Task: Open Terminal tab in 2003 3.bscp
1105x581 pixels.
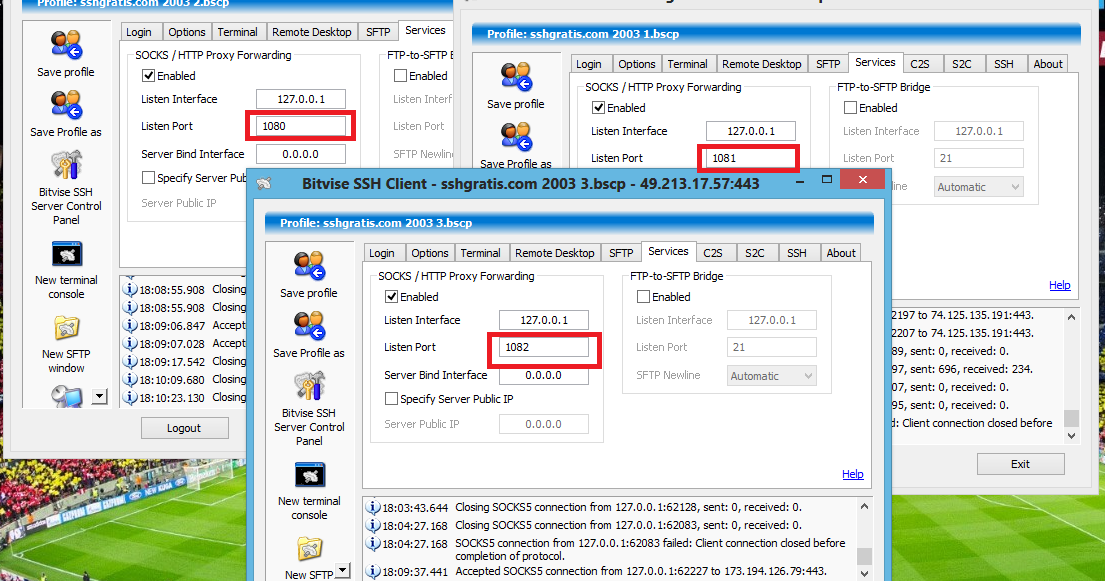Action: (481, 253)
